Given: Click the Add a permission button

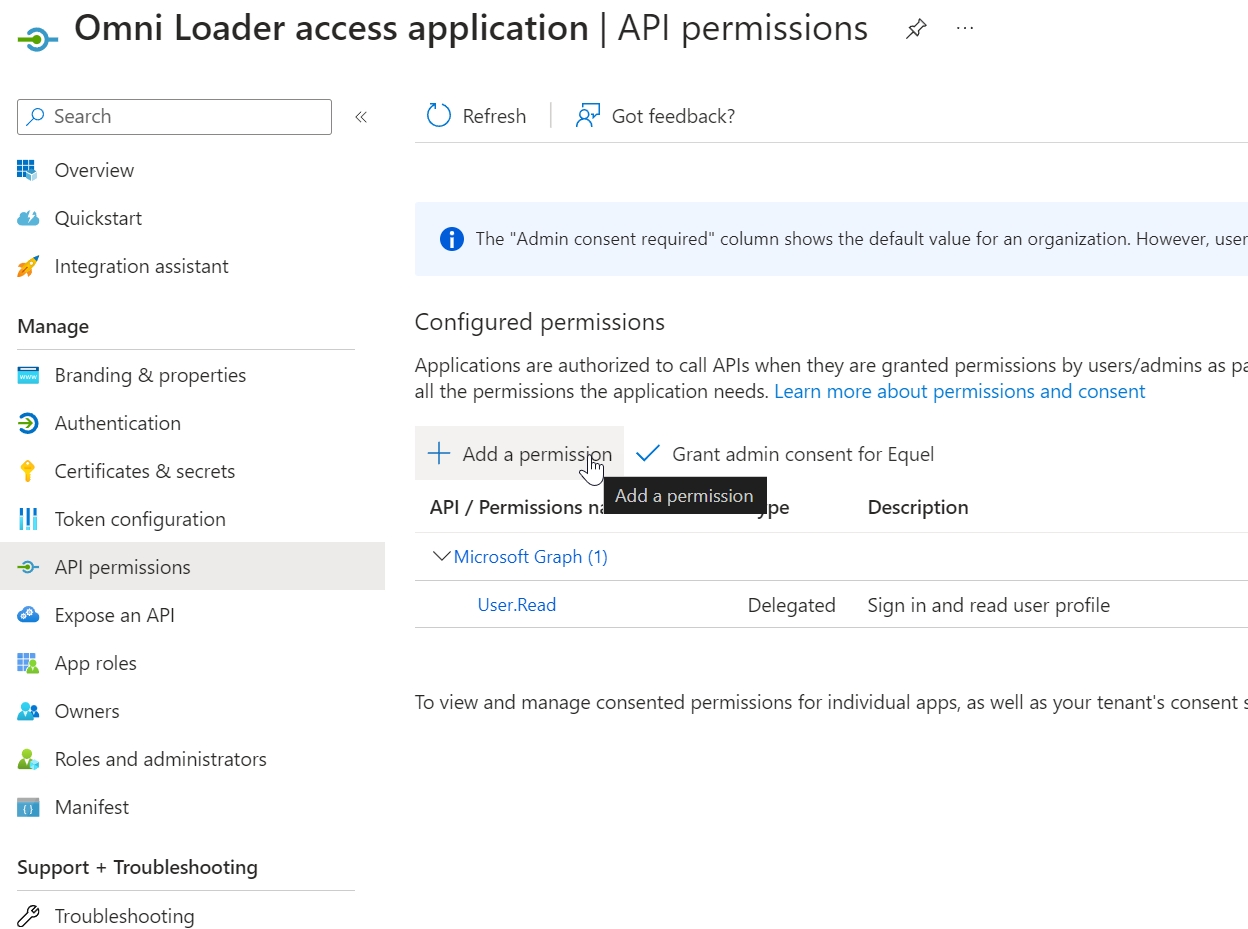Looking at the screenshot, I should tap(520, 454).
